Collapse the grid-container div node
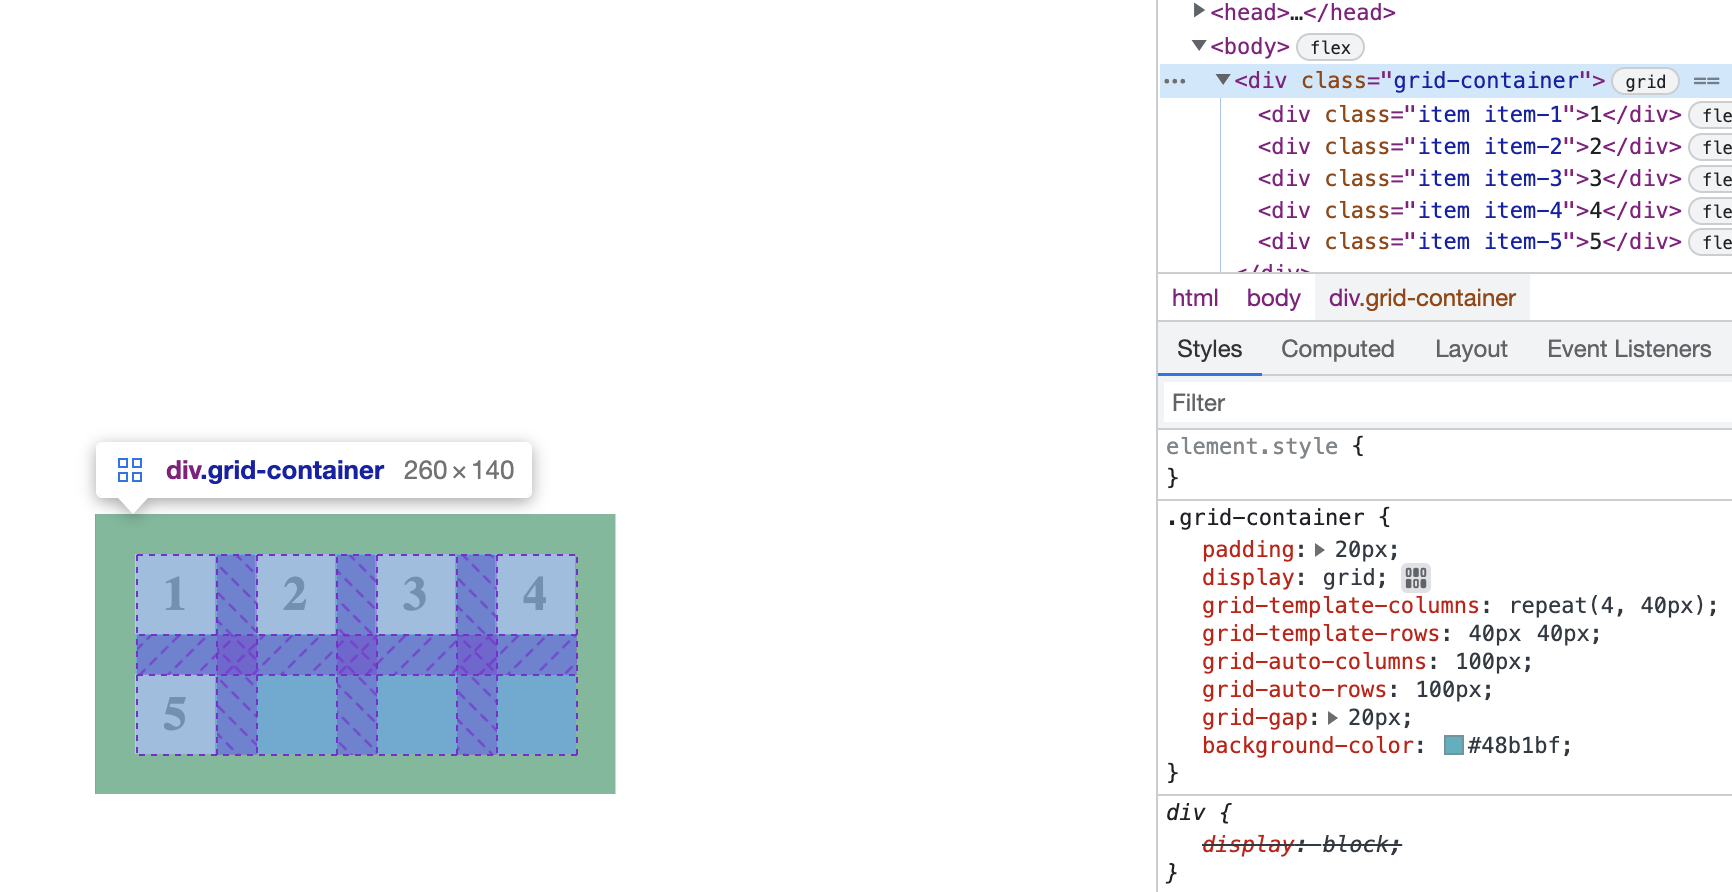Image resolution: width=1732 pixels, height=892 pixels. point(1223,79)
